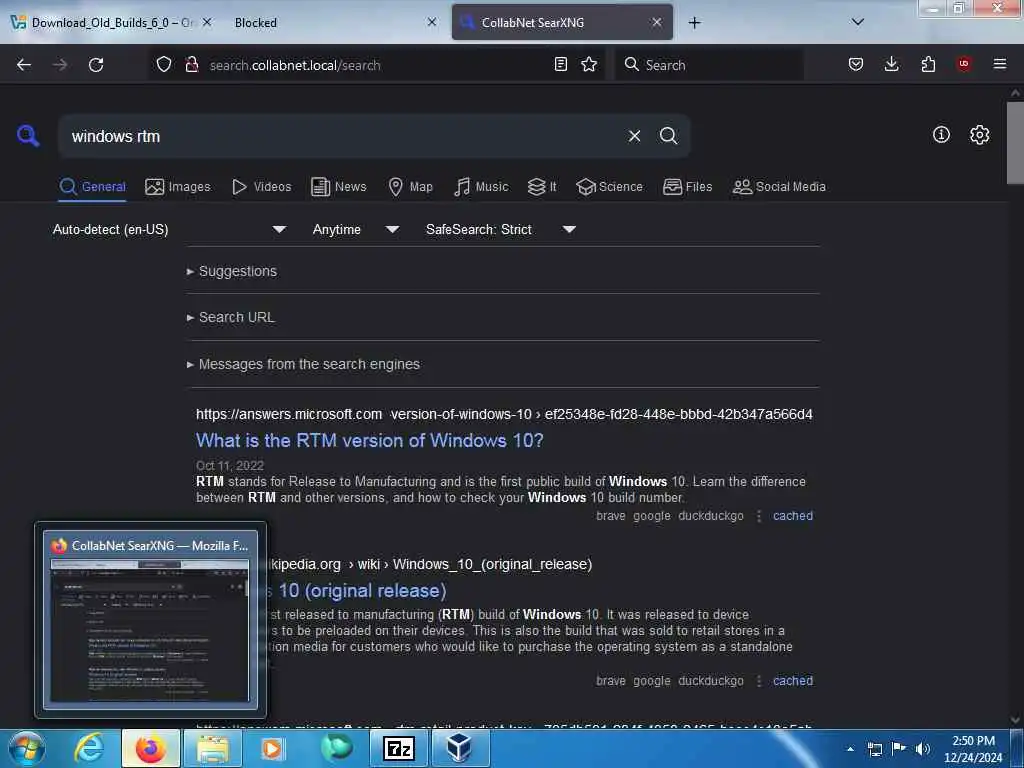Screen dimensions: 1024x768
Task: Open the Auto-detect (en-US) language dropdown
Action: tap(169, 229)
